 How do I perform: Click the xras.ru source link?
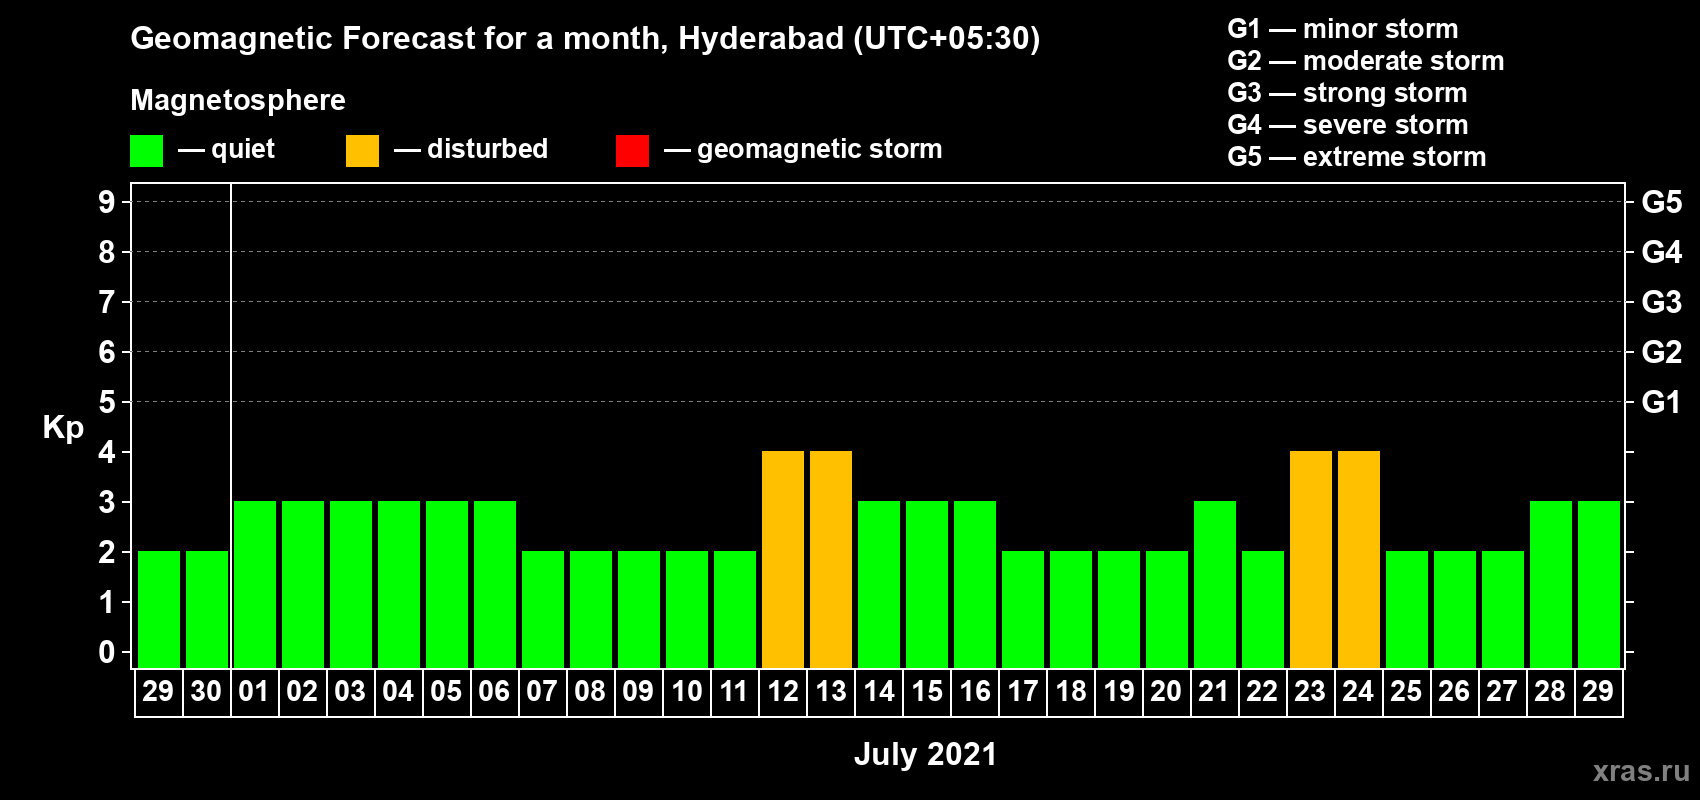click(1641, 771)
